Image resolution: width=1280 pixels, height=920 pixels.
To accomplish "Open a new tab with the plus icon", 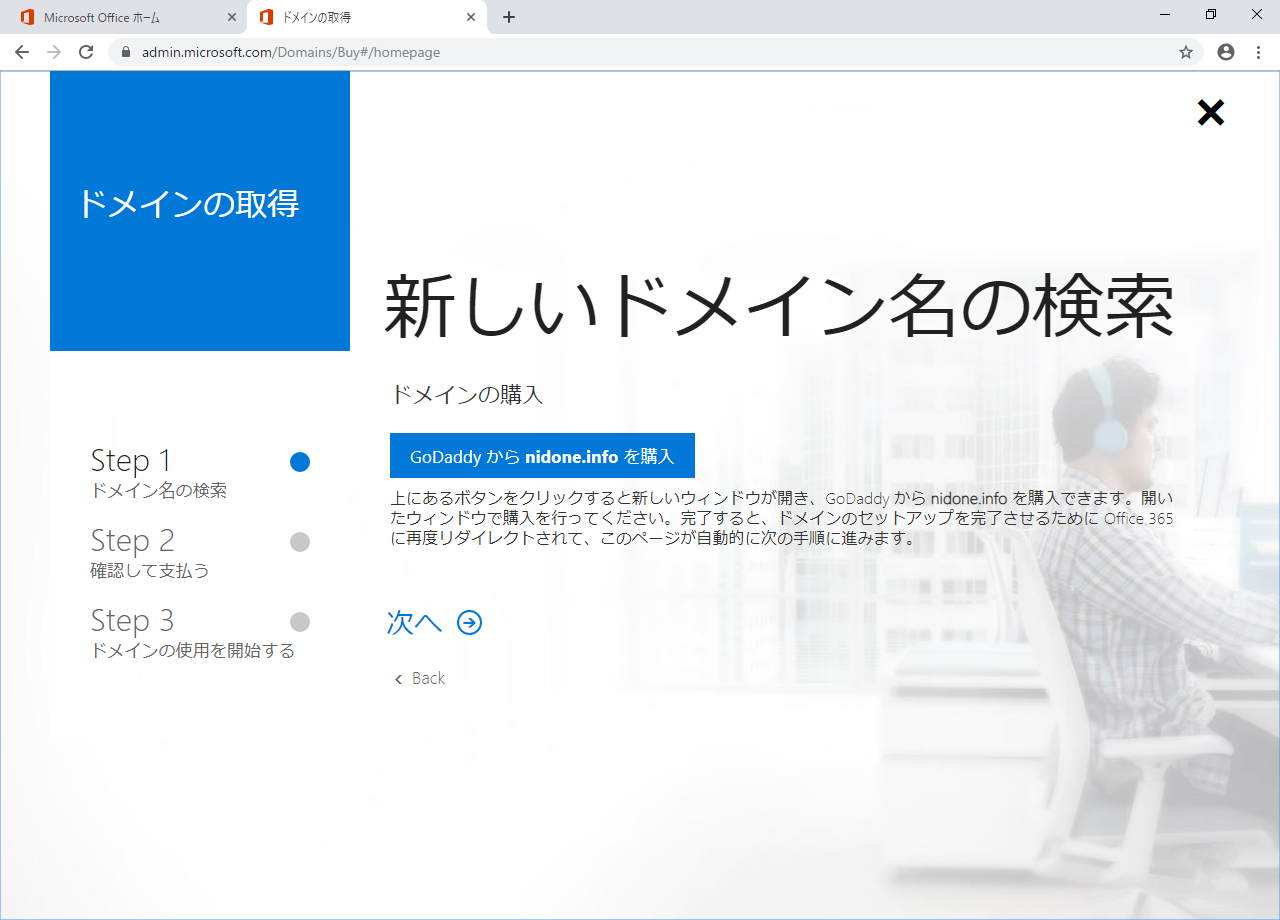I will pos(509,17).
